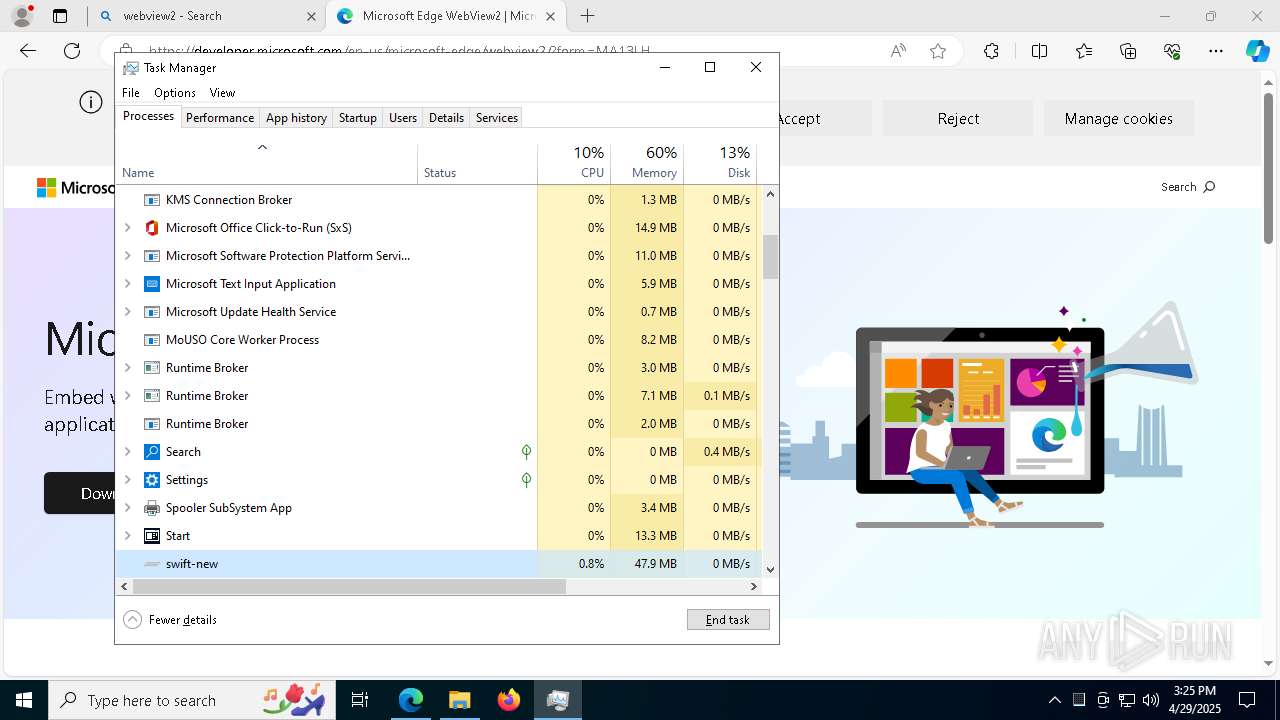Click Manage cookies button in Edge

pos(1119,118)
